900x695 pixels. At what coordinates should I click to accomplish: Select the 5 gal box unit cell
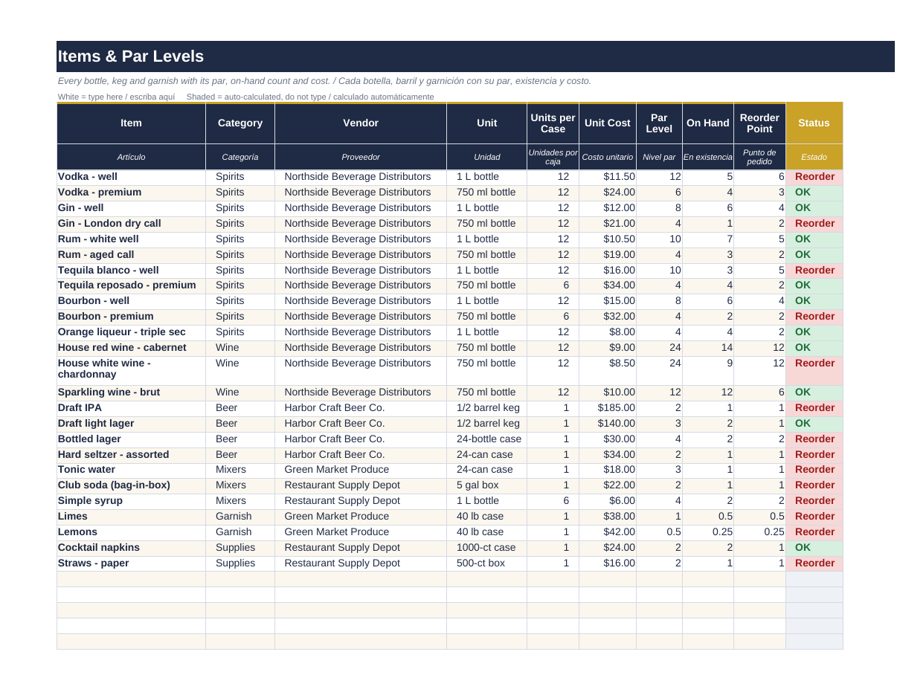pos(487,485)
